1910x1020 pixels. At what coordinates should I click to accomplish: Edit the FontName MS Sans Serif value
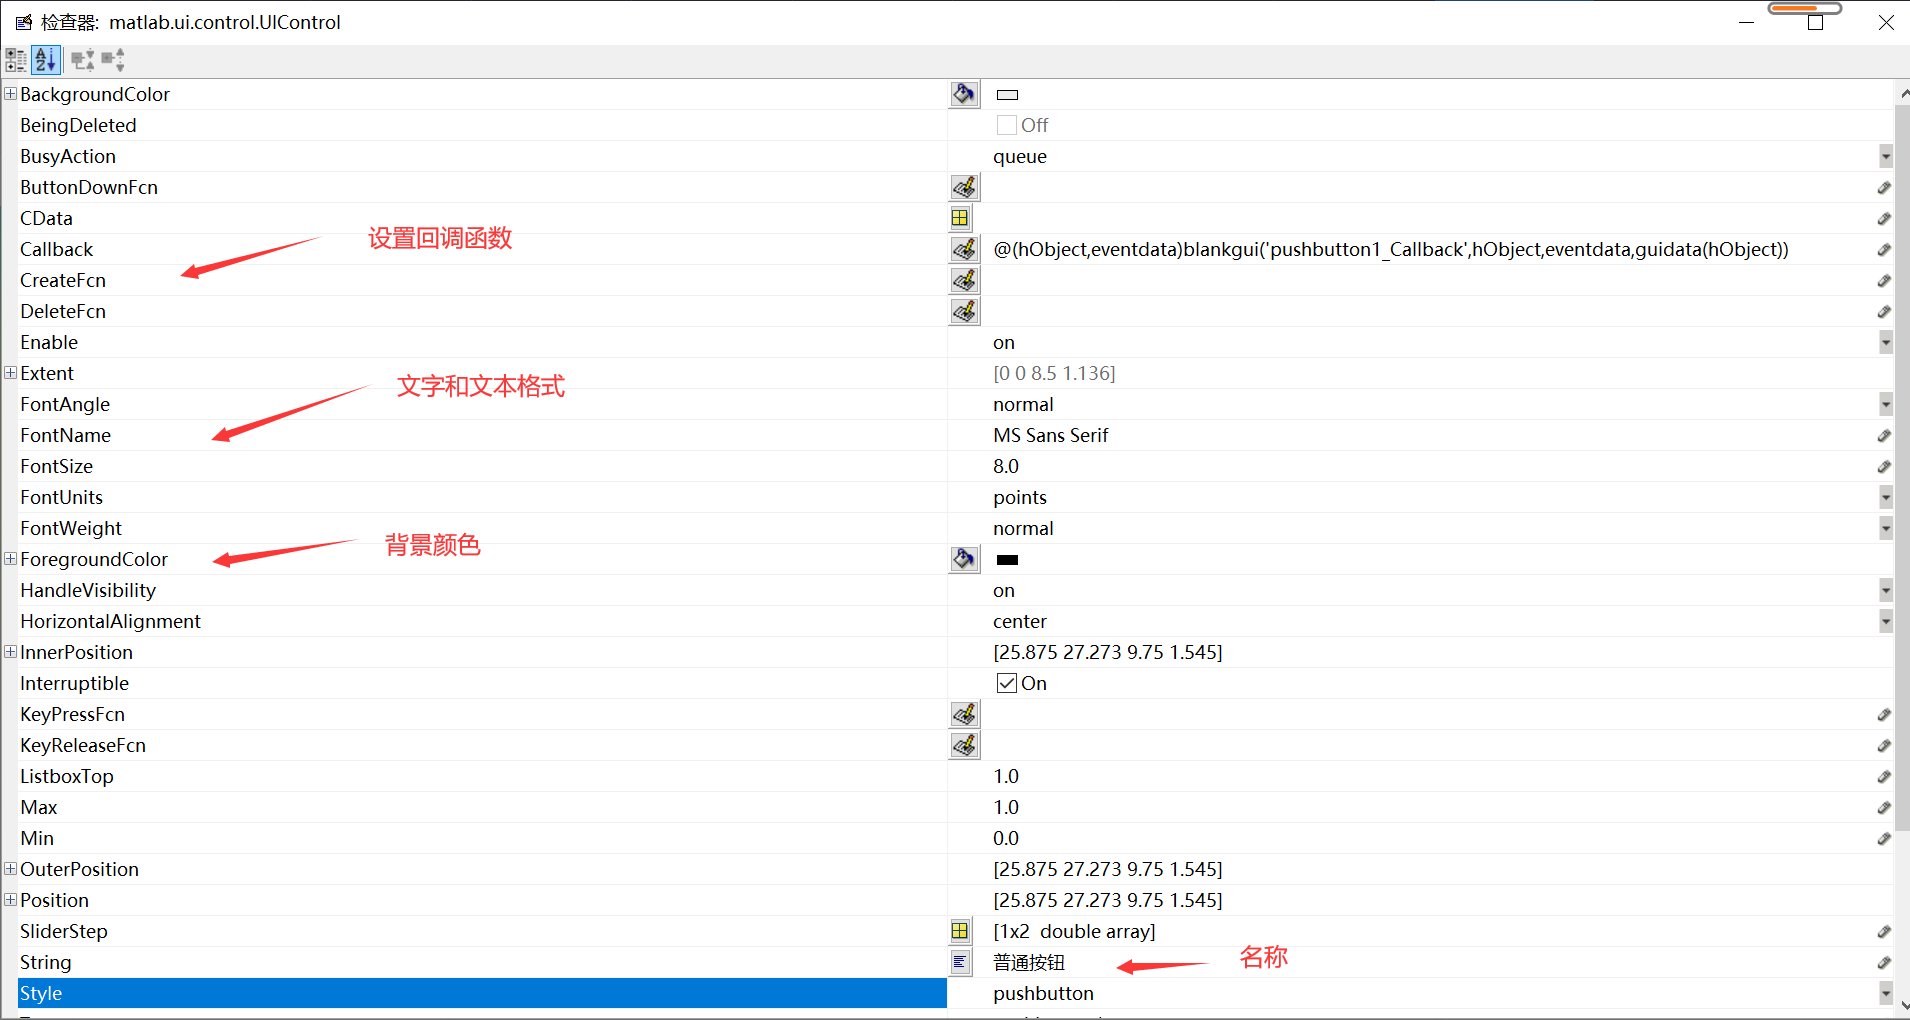point(1051,435)
